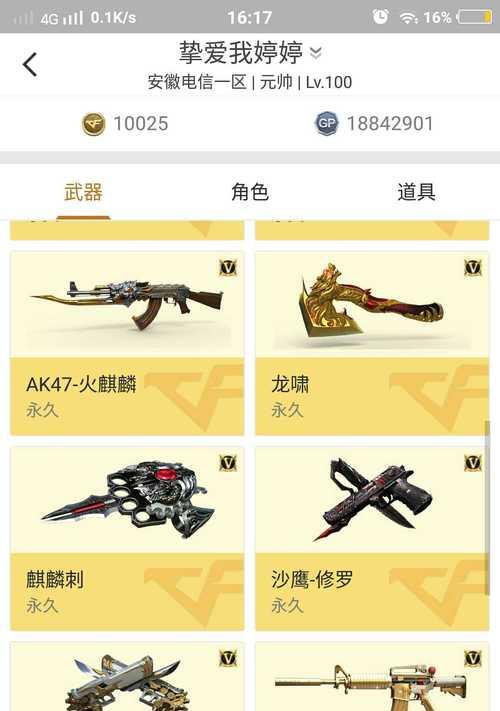This screenshot has width=500, height=711.
Task: Switch to the 武器 tab
Action: (83, 192)
